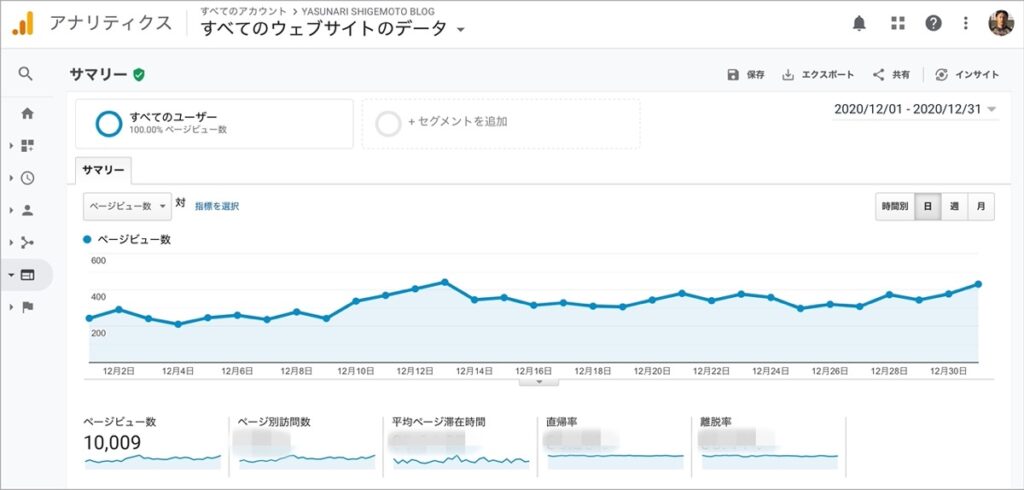Click the すべてのアカウント breadcrumb
The width and height of the screenshot is (1024, 490).
tap(243, 11)
